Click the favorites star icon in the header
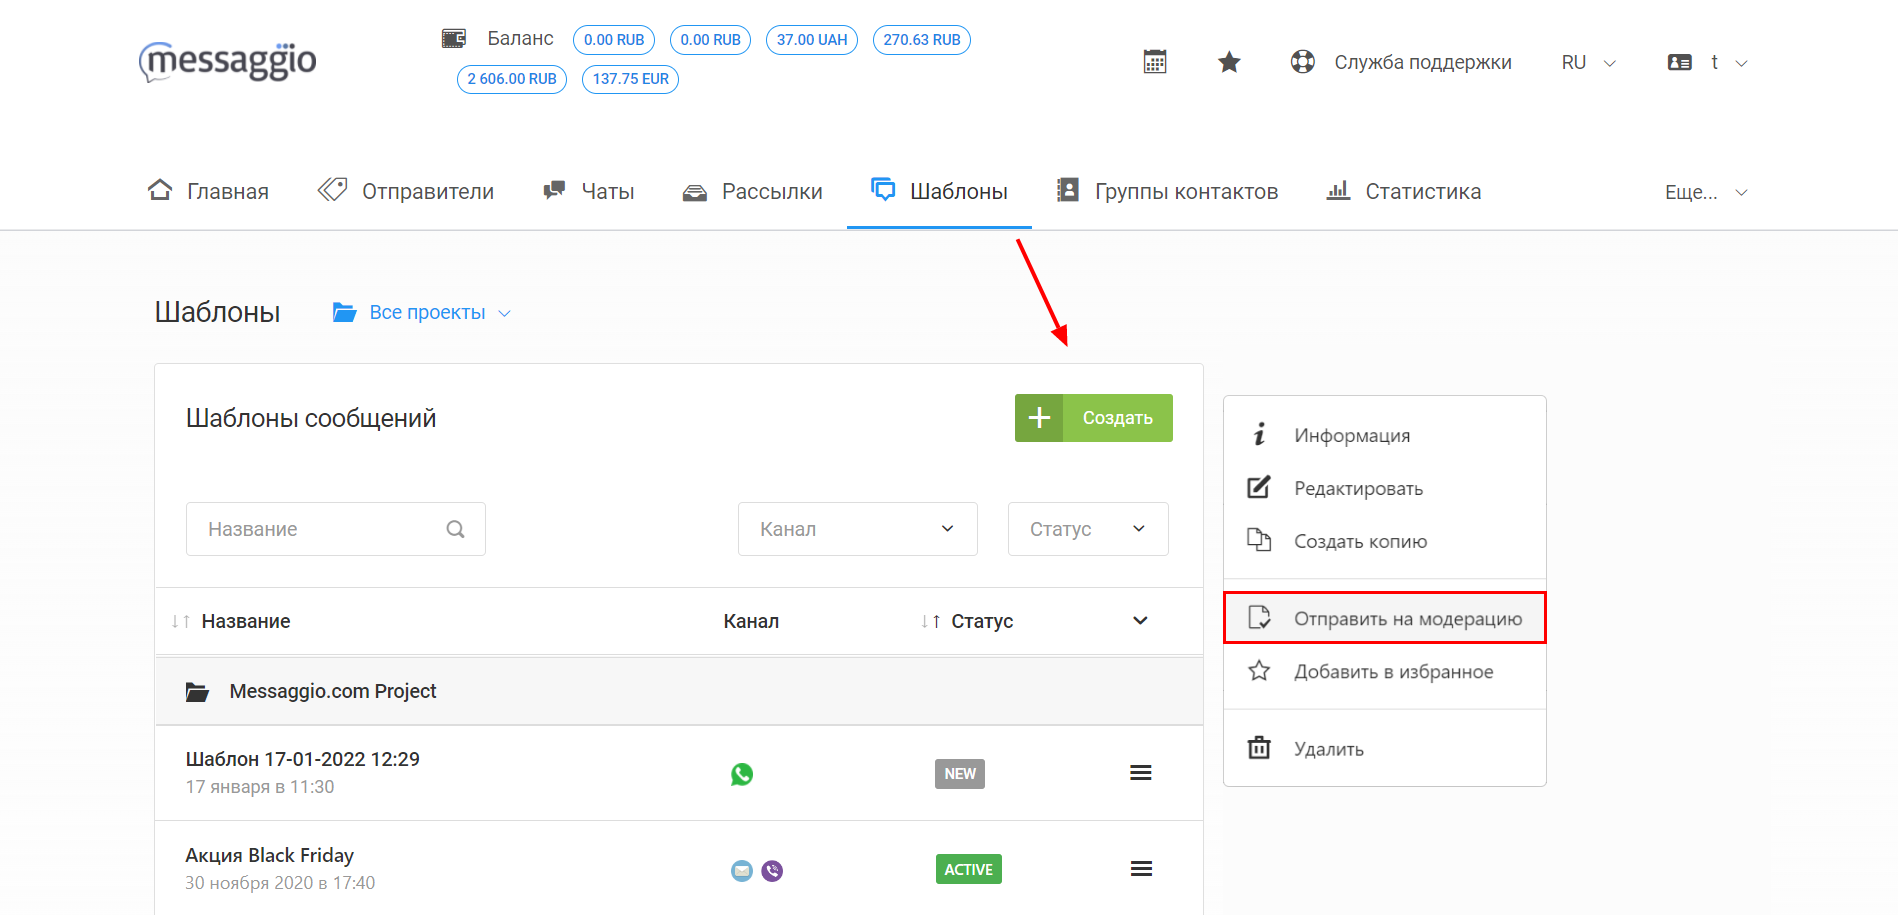The height and width of the screenshot is (915, 1898). pos(1229,62)
